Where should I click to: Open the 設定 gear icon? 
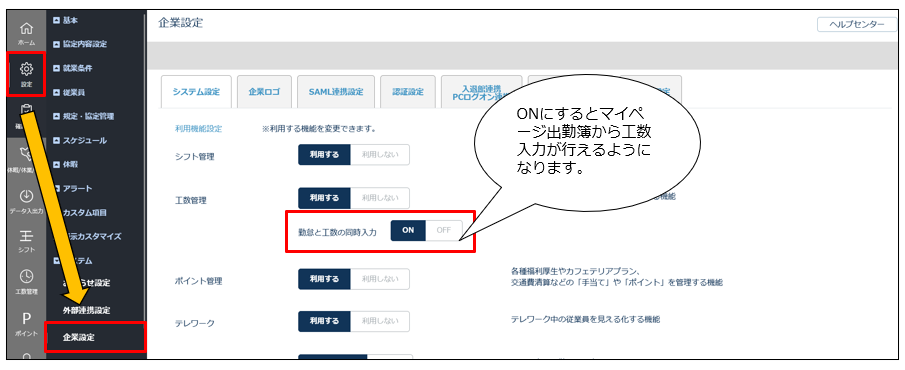pyautogui.click(x=26, y=74)
